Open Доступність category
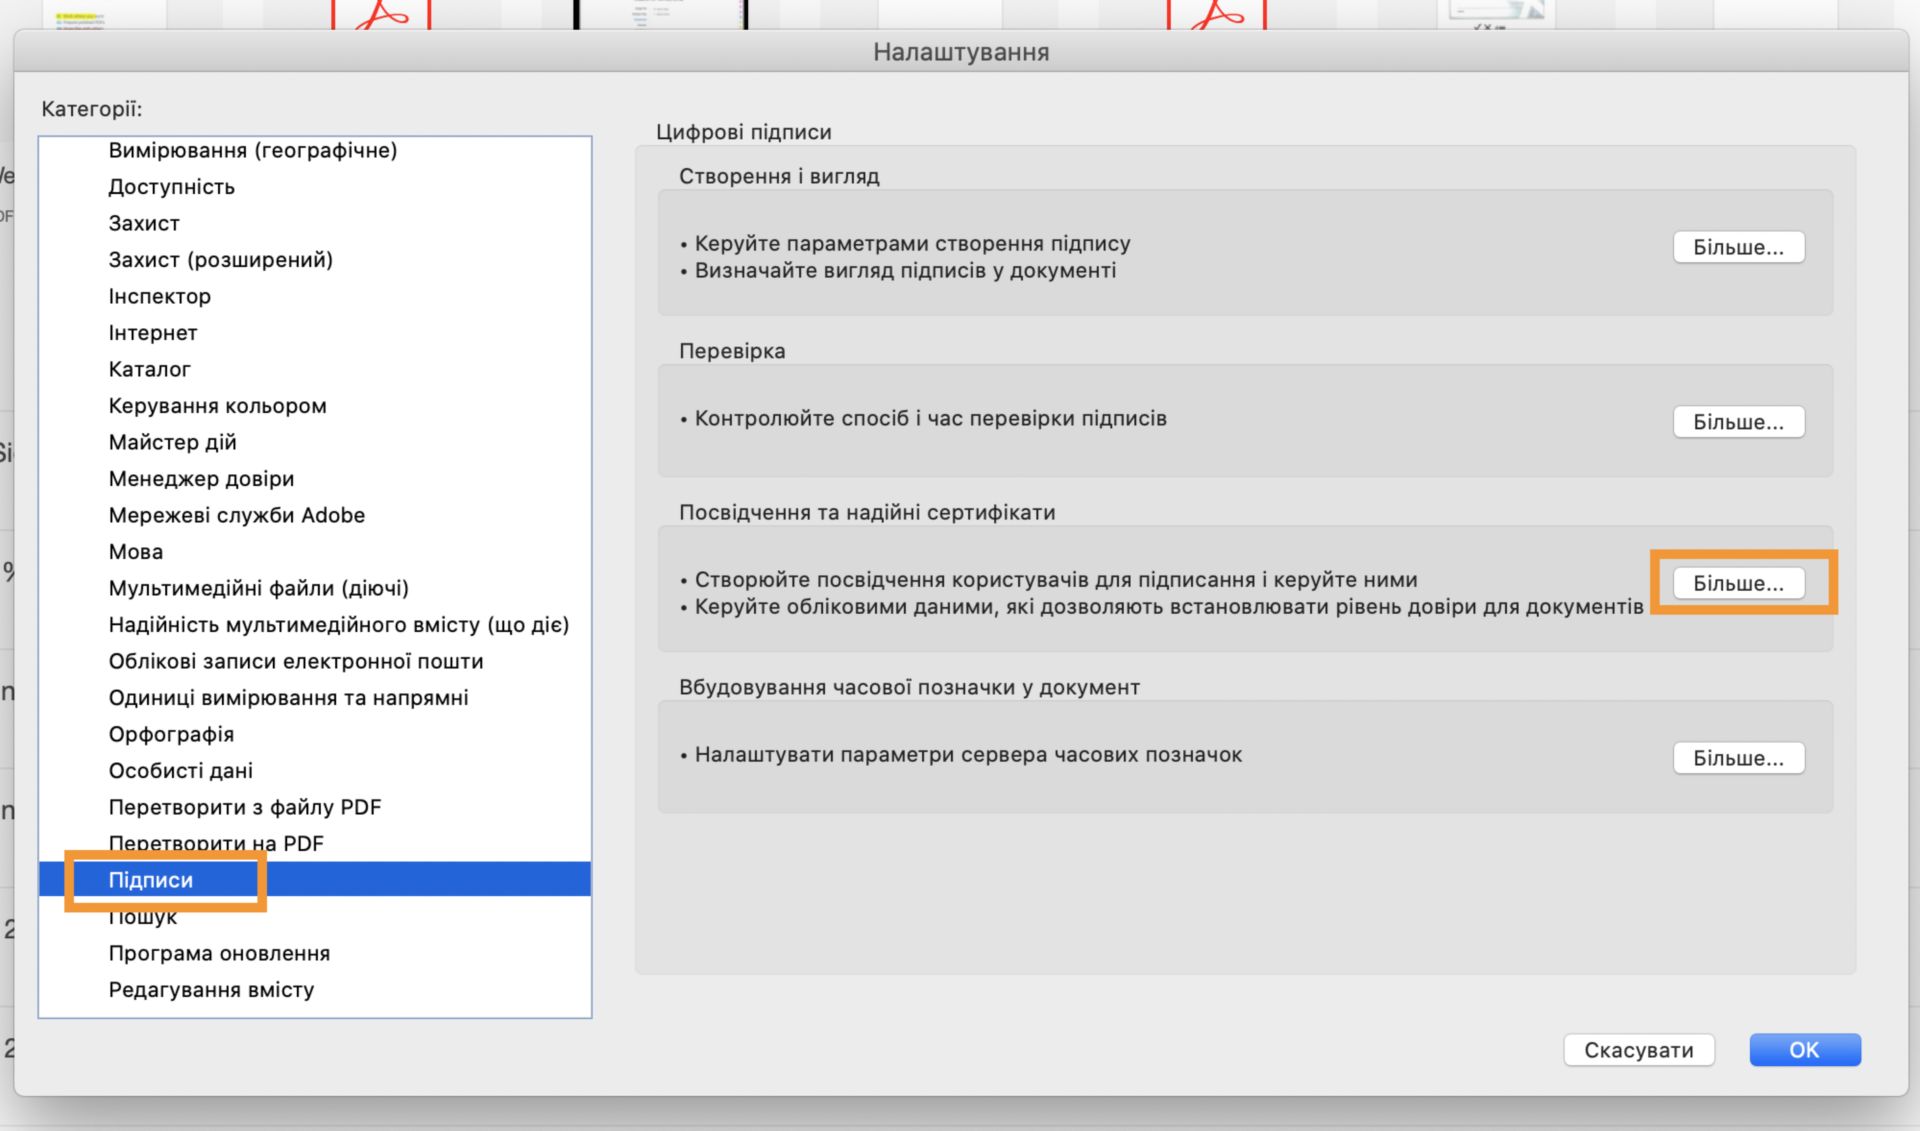Image resolution: width=1920 pixels, height=1131 pixels. (171, 187)
